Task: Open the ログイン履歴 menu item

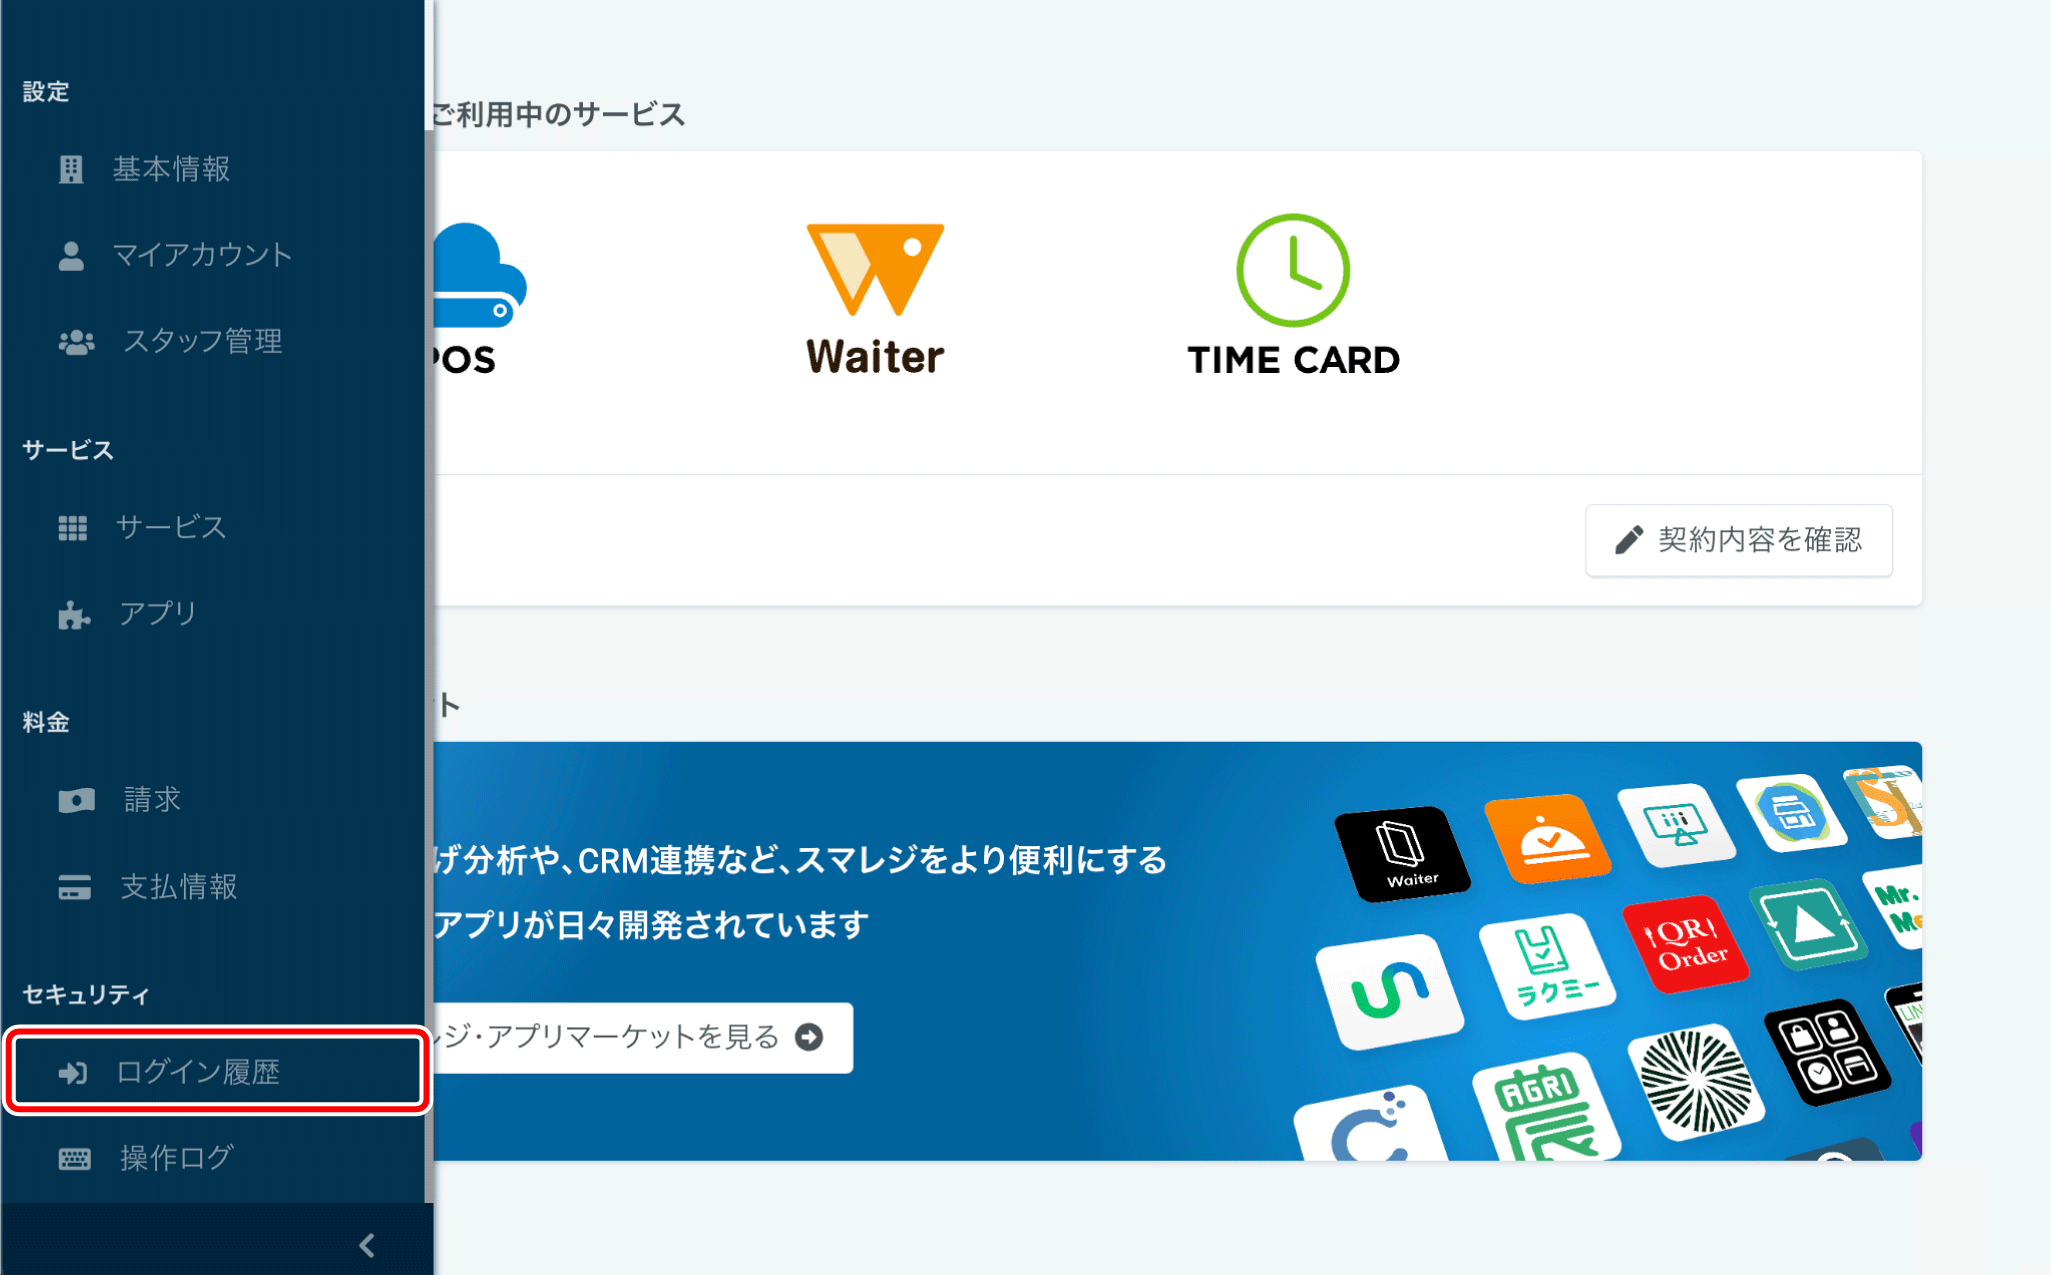Action: click(x=198, y=1072)
